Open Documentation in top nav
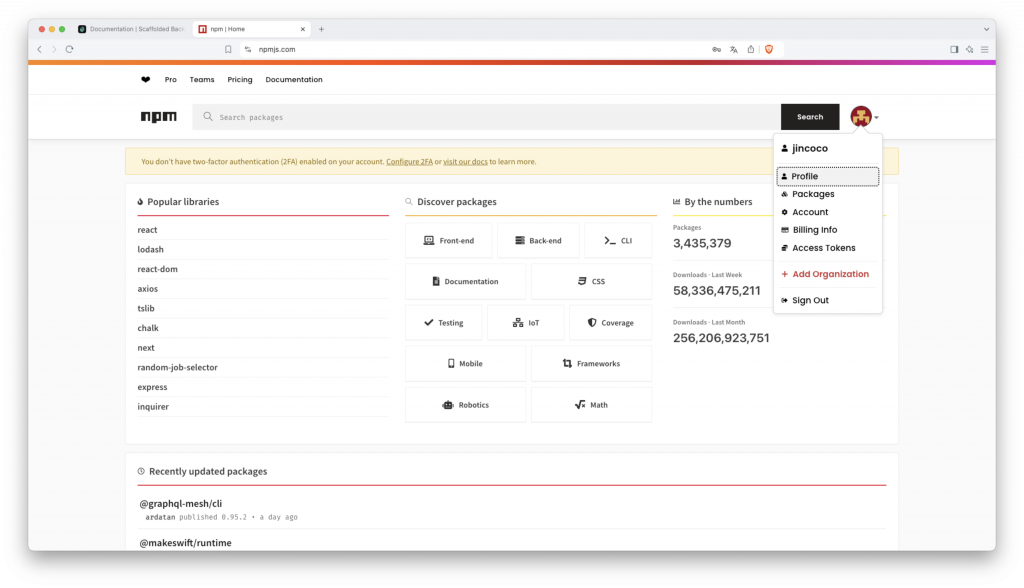This screenshot has height=588, width=1024. 294,80
